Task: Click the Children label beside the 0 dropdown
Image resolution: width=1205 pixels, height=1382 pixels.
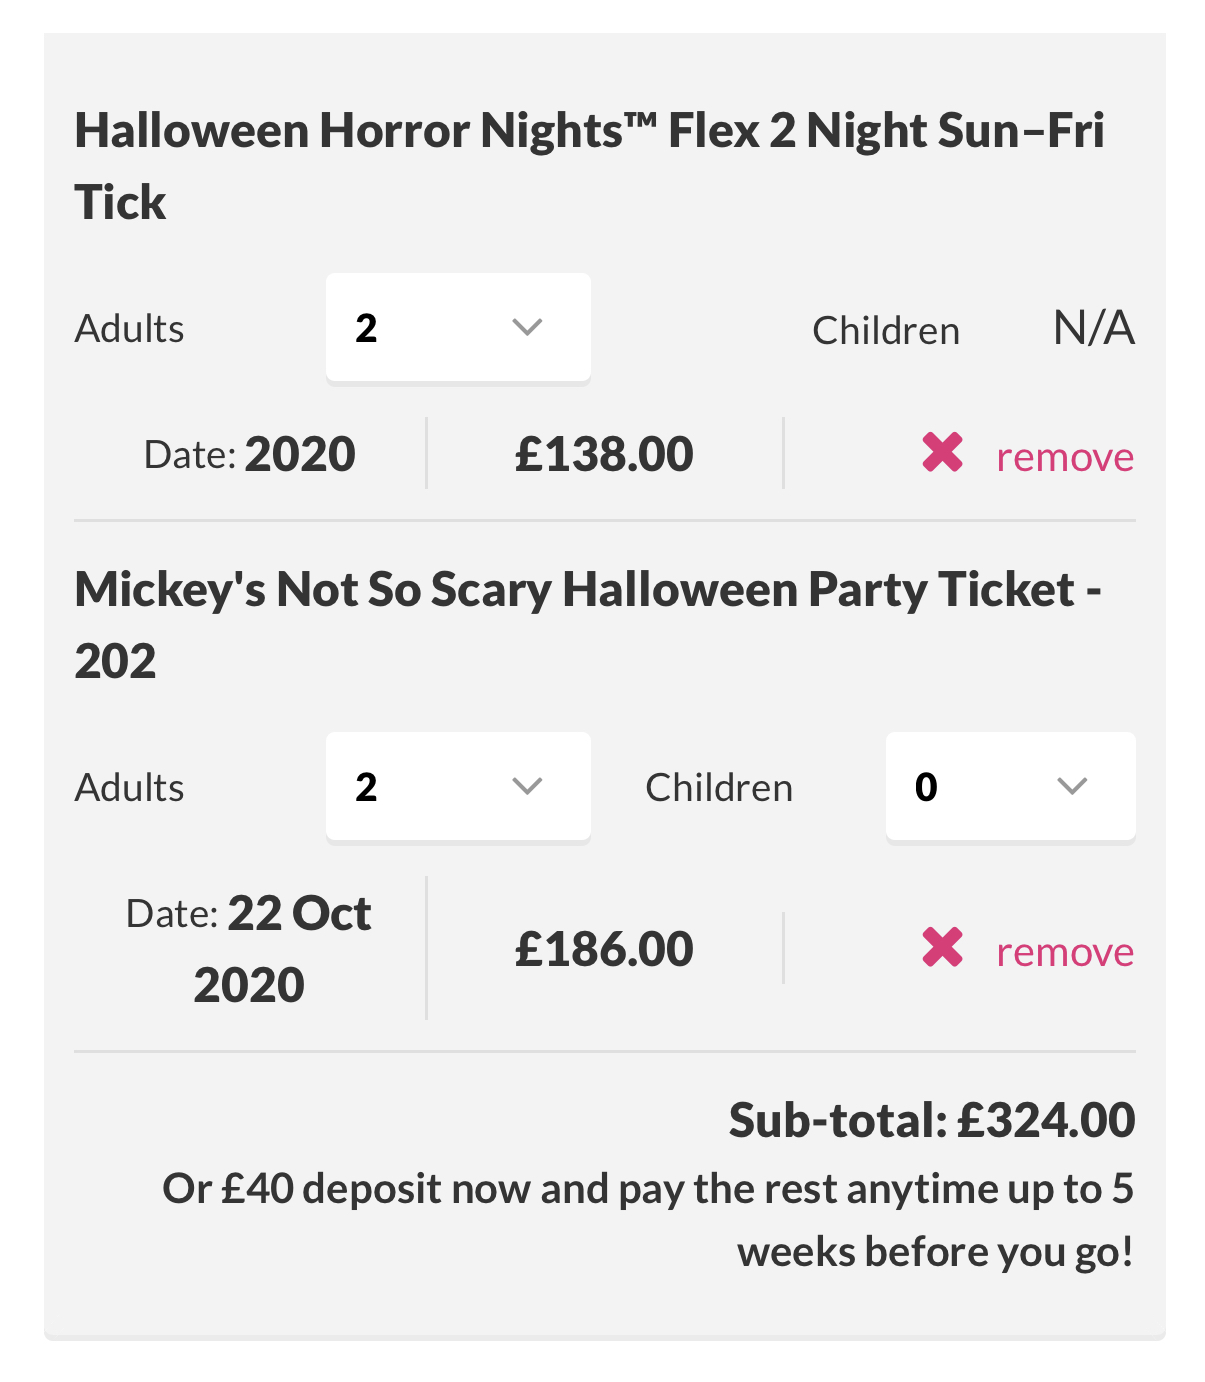Action: (719, 787)
